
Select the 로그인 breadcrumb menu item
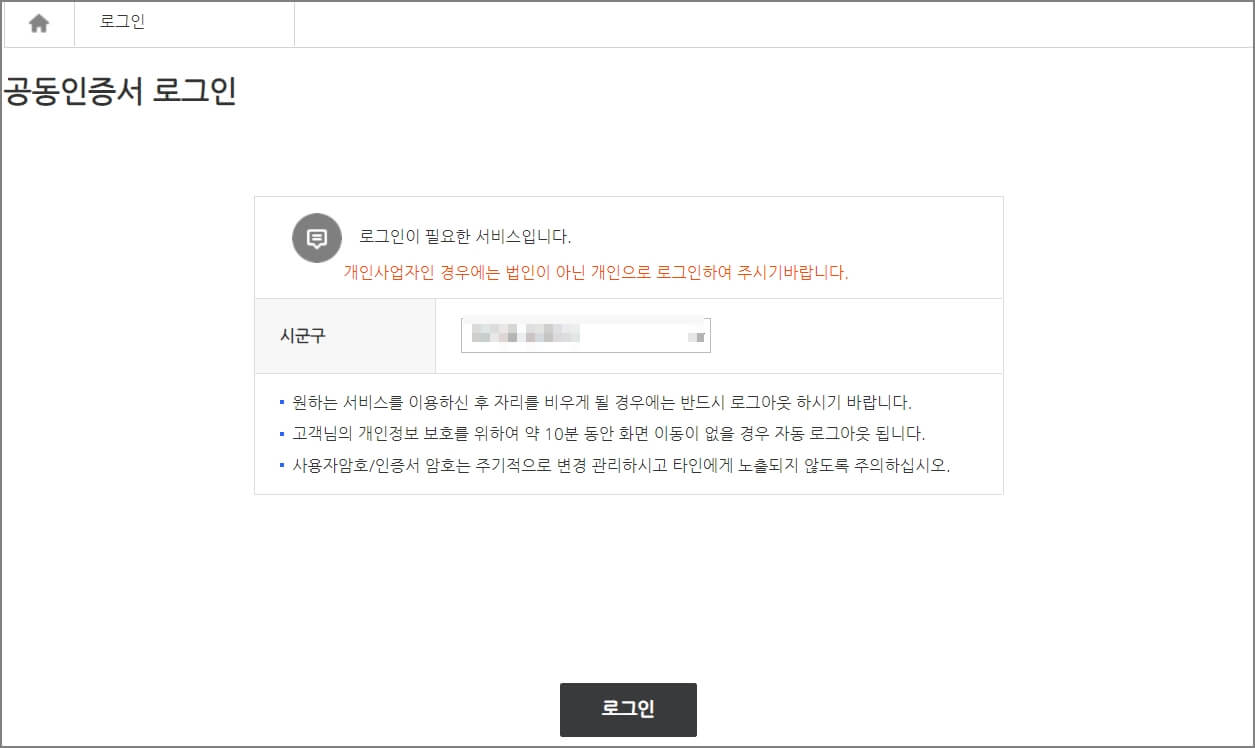pyautogui.click(x=120, y=23)
